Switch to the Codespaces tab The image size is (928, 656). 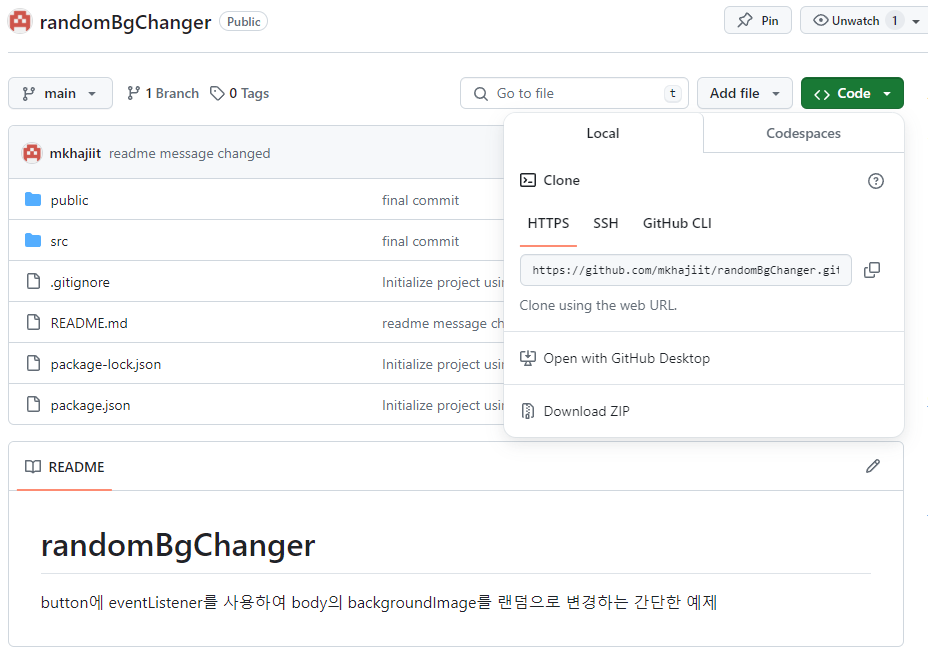(x=802, y=133)
